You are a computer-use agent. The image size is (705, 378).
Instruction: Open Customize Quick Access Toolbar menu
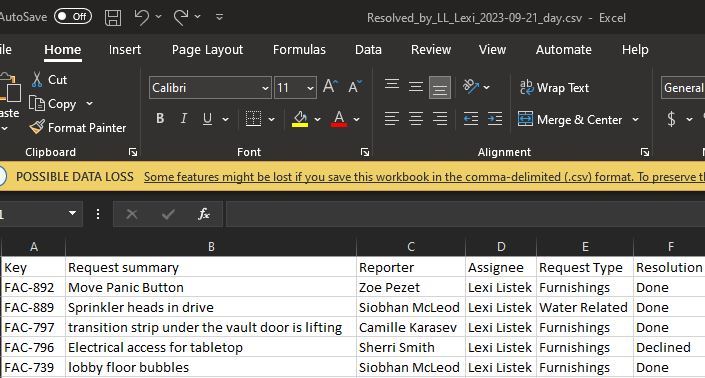219,17
